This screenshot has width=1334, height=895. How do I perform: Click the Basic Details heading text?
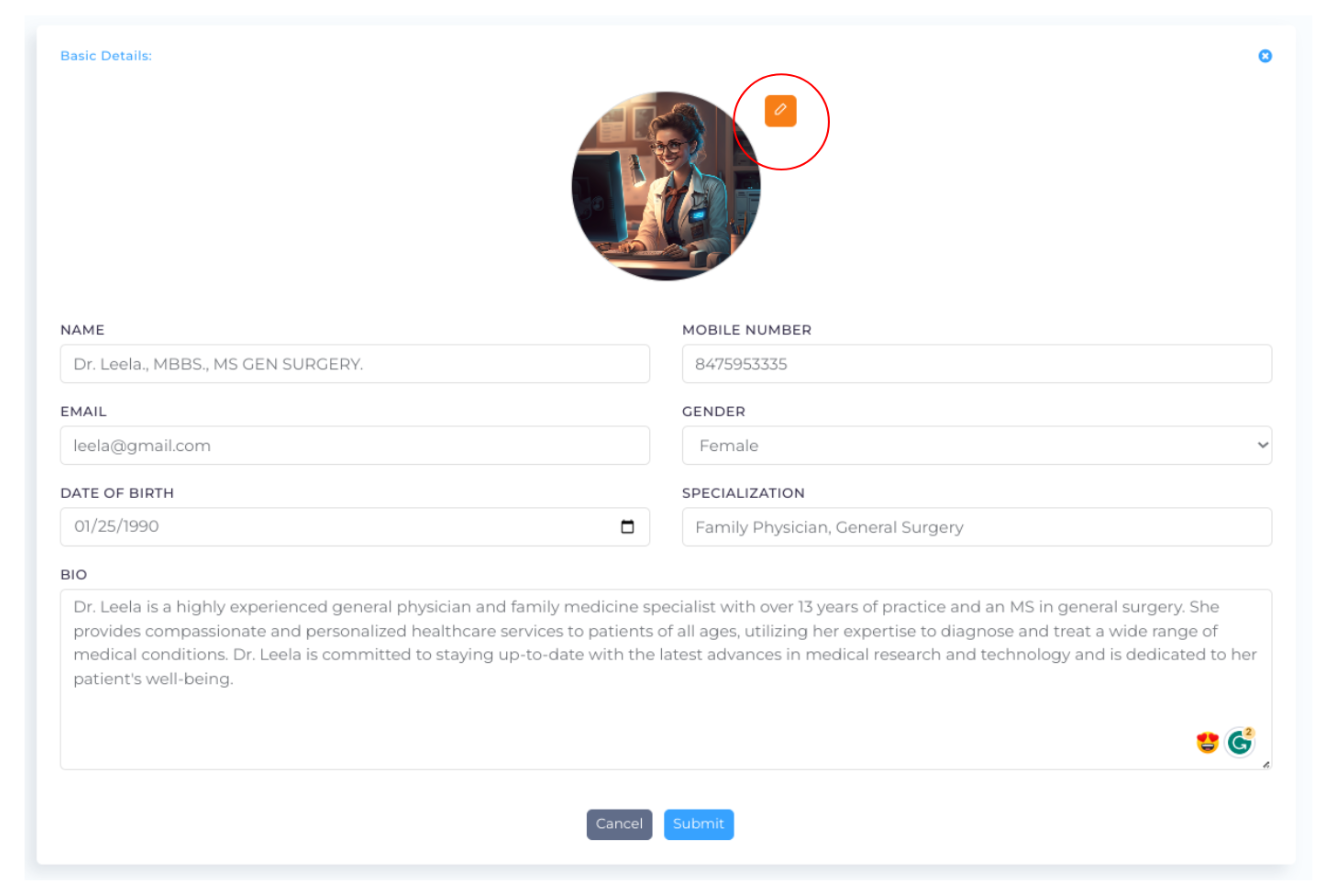coord(106,56)
